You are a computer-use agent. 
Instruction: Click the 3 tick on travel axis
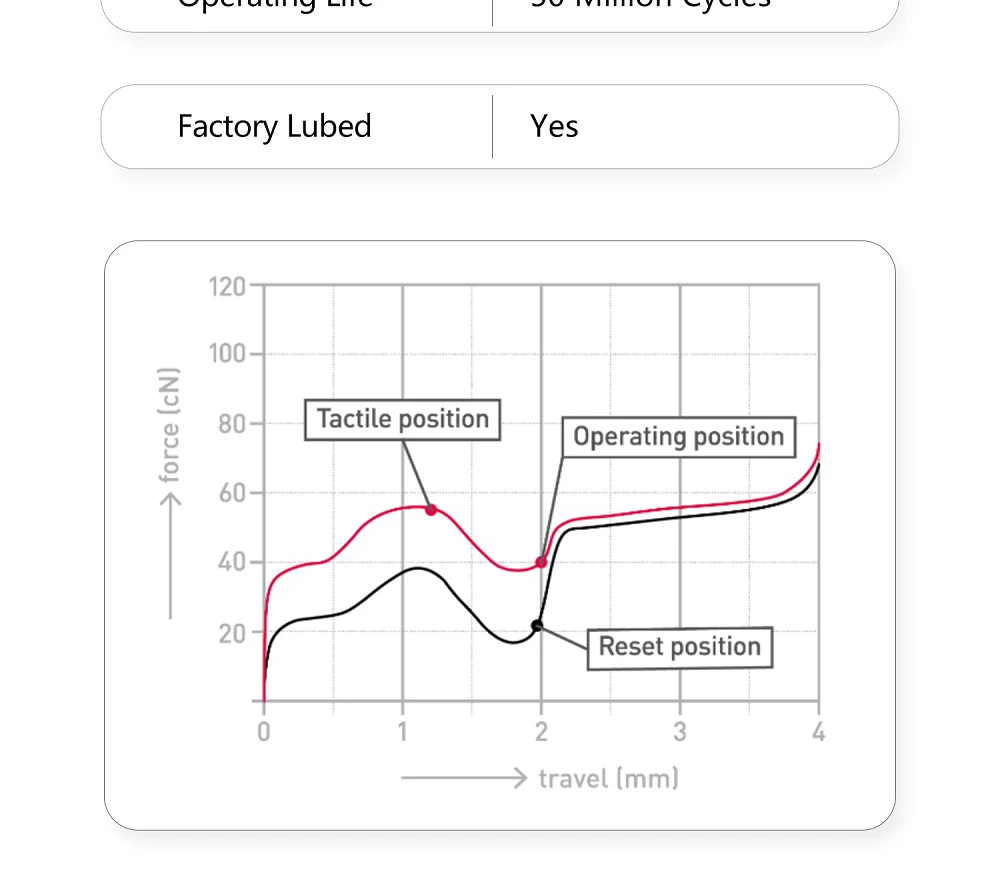pyautogui.click(x=680, y=732)
